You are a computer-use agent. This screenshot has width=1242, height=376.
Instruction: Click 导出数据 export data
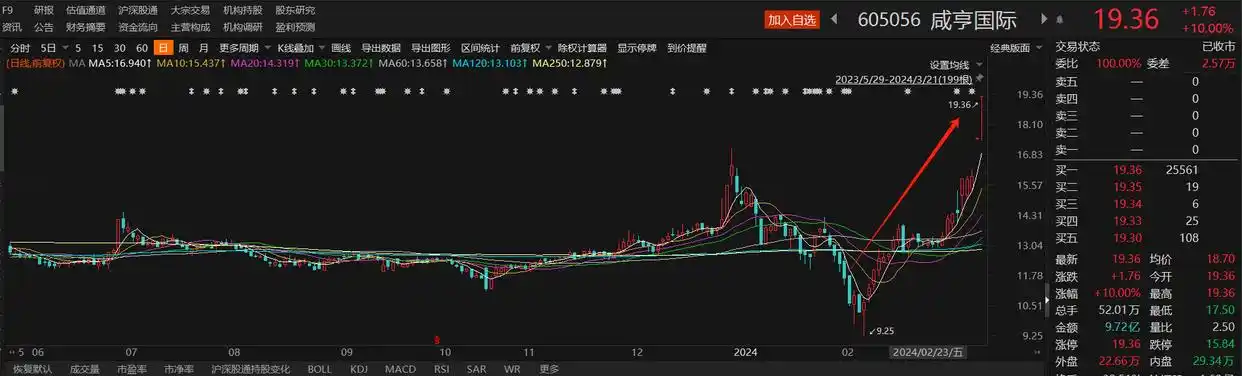[381, 47]
